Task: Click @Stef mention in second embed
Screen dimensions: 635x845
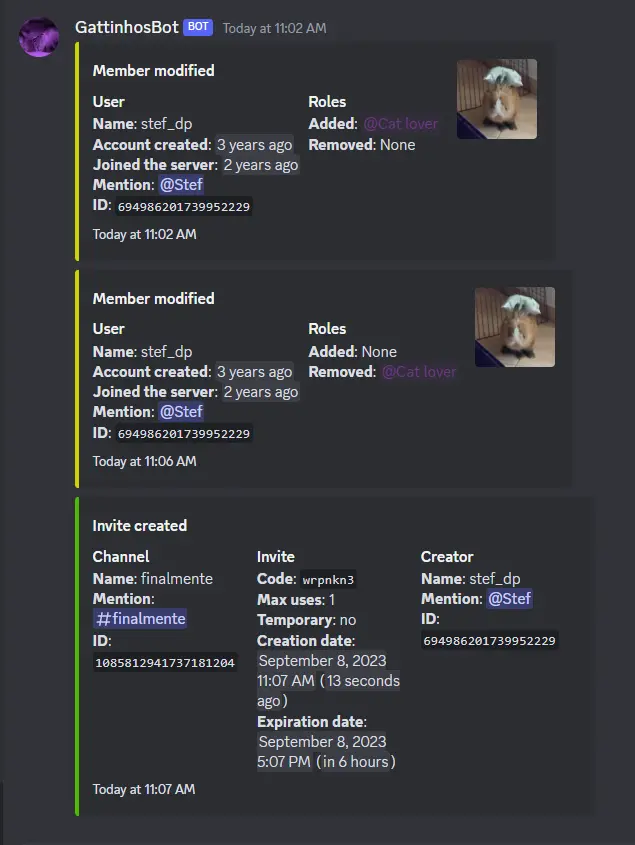Action: (x=181, y=412)
